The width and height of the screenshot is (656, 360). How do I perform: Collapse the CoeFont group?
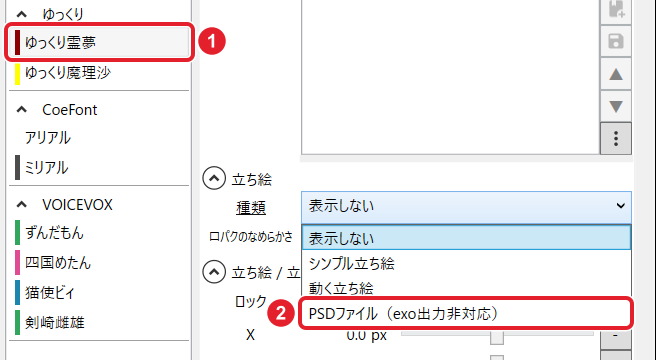pos(22,110)
